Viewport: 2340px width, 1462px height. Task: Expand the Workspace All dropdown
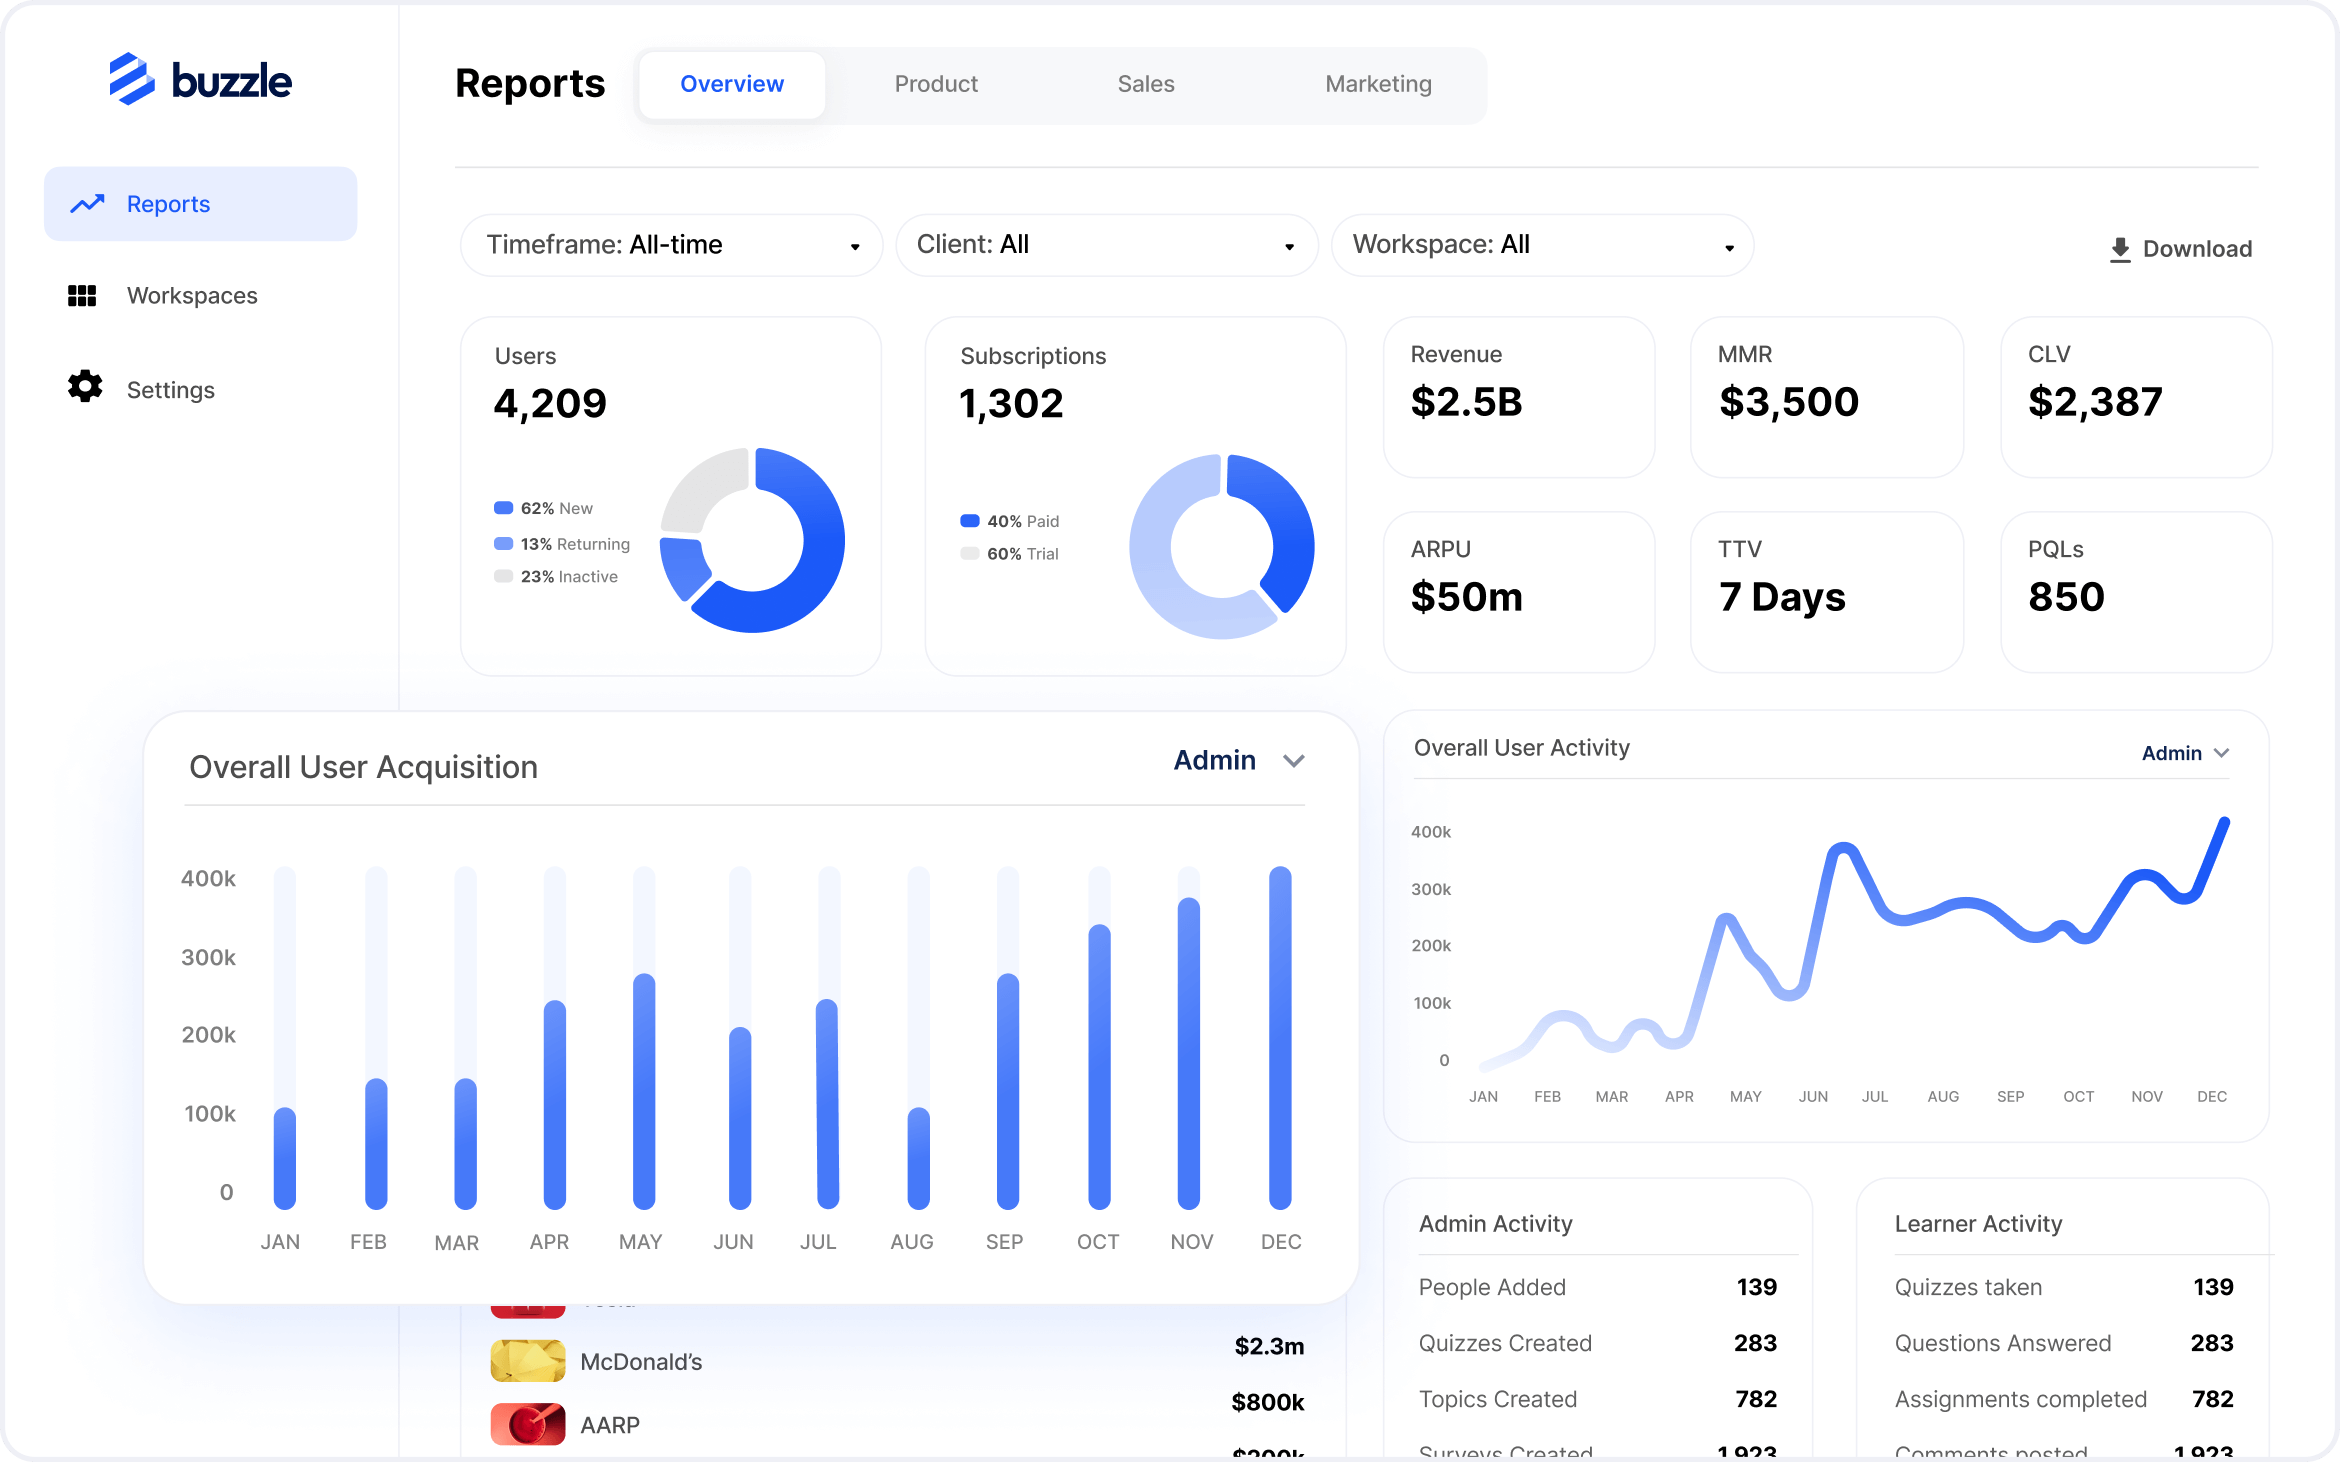coord(1542,245)
